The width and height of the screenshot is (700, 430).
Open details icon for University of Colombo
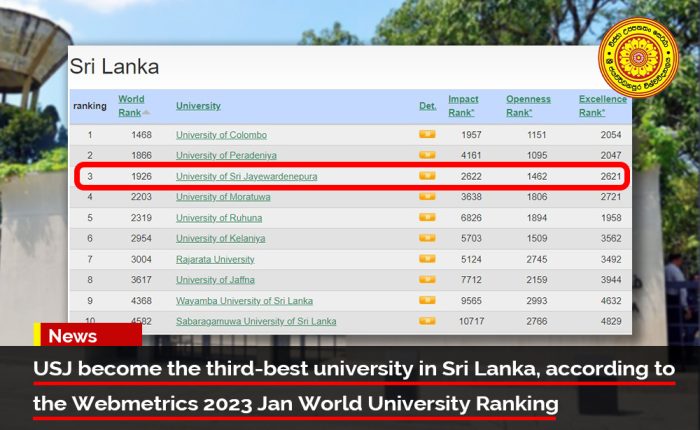tap(427, 134)
